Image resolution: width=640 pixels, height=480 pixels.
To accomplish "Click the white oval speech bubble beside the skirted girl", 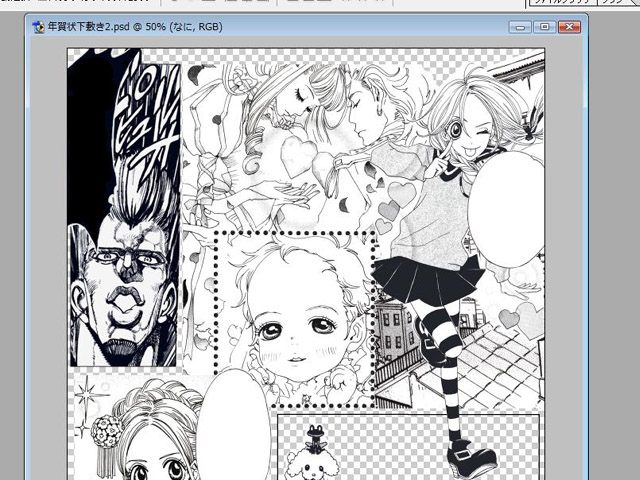I will pos(506,209).
